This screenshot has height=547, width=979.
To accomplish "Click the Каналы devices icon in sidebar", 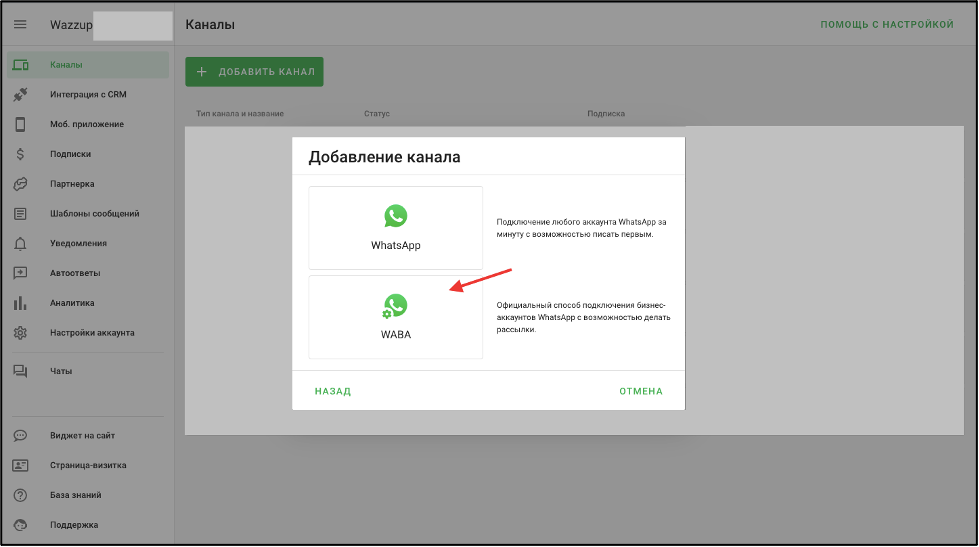I will click(20, 65).
